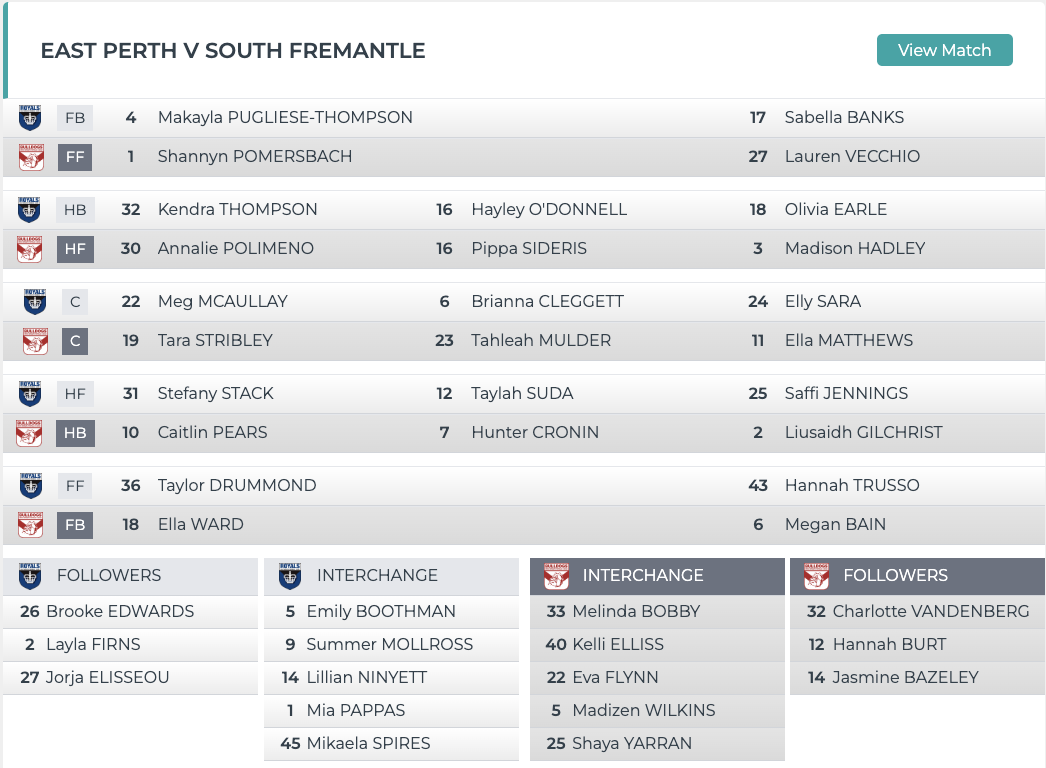Image resolution: width=1046 pixels, height=768 pixels.
Task: Open the EAST PERTH V SOUTH FREMANTLE match heading
Action: 231,50
